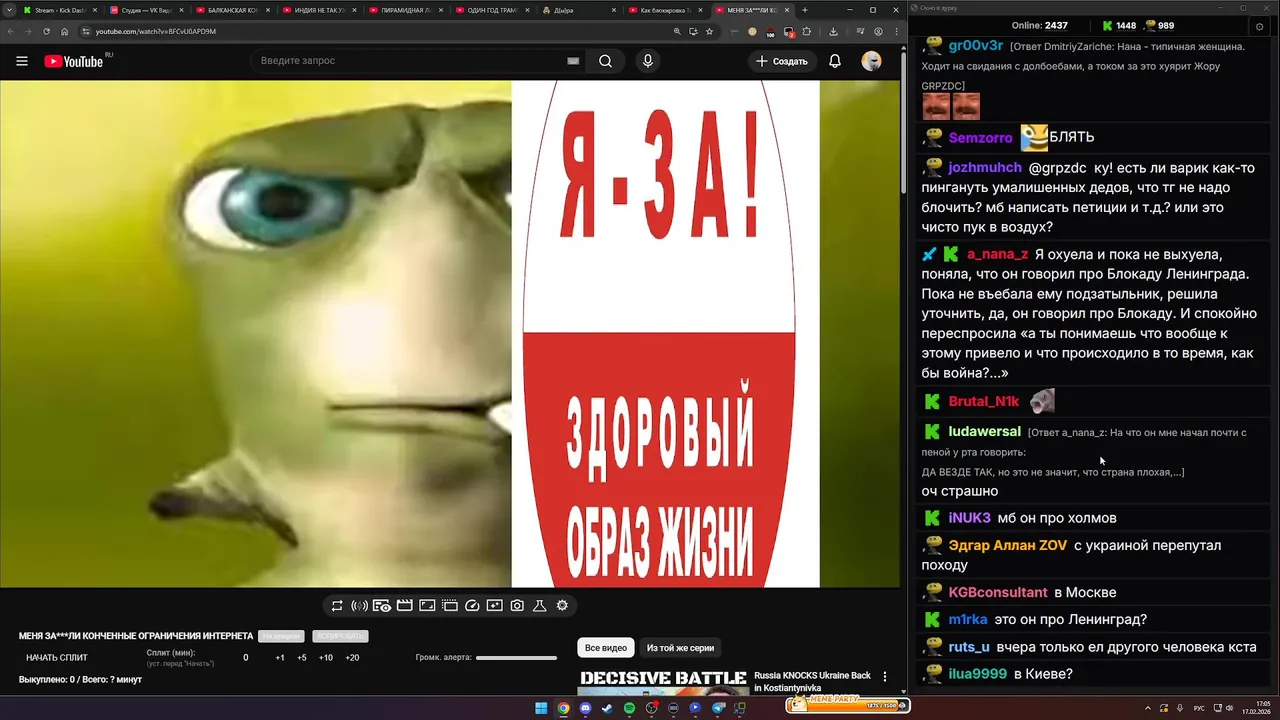This screenshot has width=1280, height=720.
Task: Go to the YouTube home logo
Action: 73,61
